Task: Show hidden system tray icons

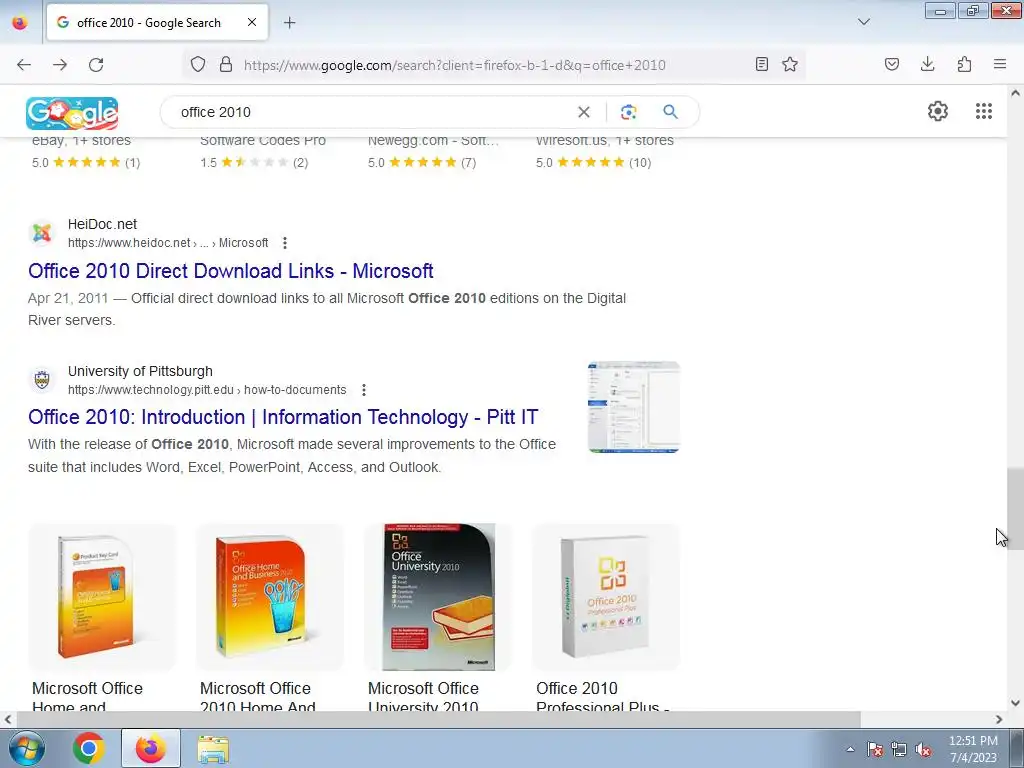Action: (x=850, y=749)
